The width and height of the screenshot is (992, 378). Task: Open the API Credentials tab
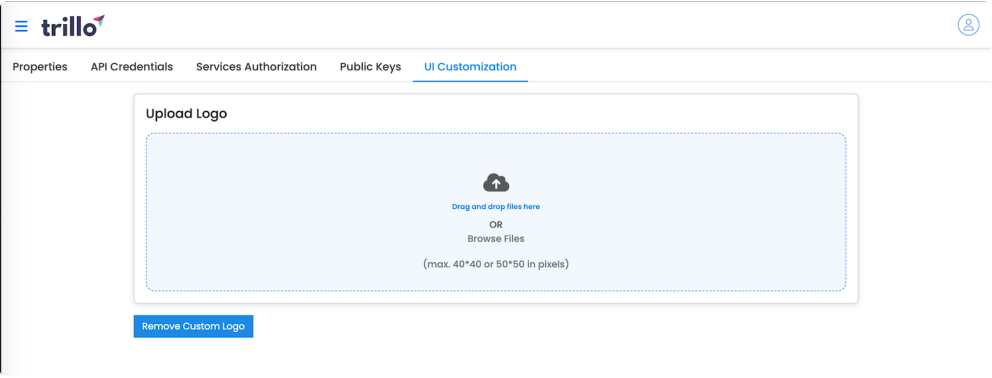coord(132,66)
